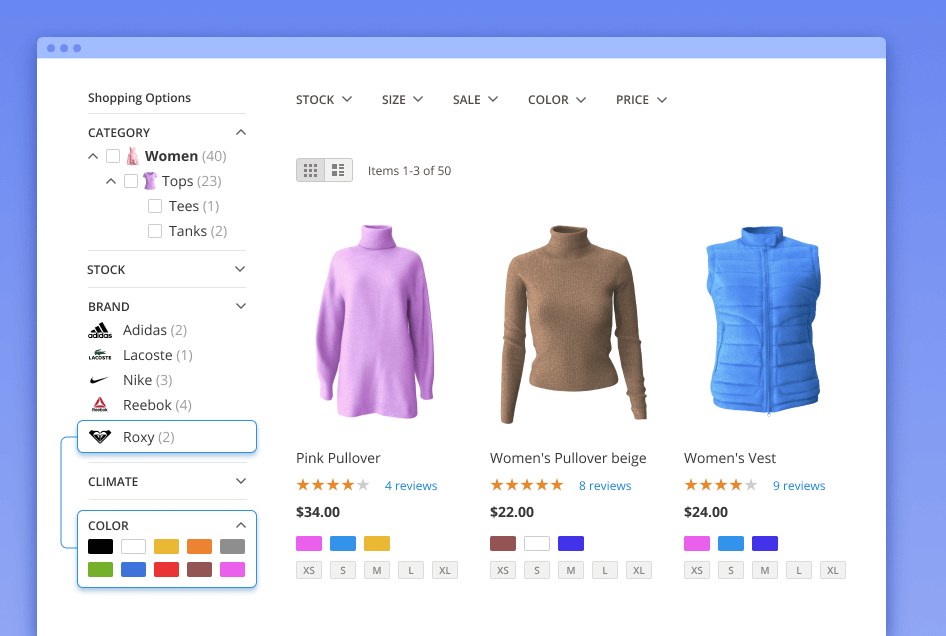Pick the green swatch in COLOR filter
The image size is (946, 636).
coord(100,569)
